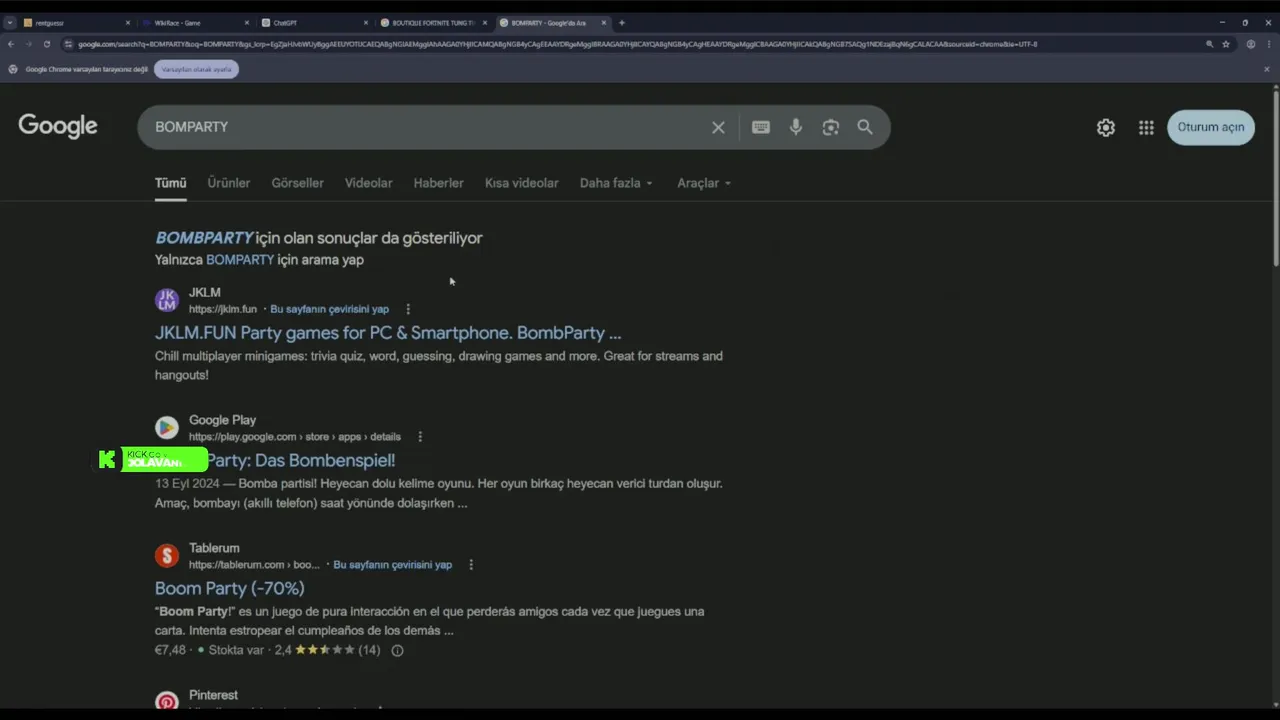
Task: Bookmark this page with the star icon
Action: coord(1226,44)
